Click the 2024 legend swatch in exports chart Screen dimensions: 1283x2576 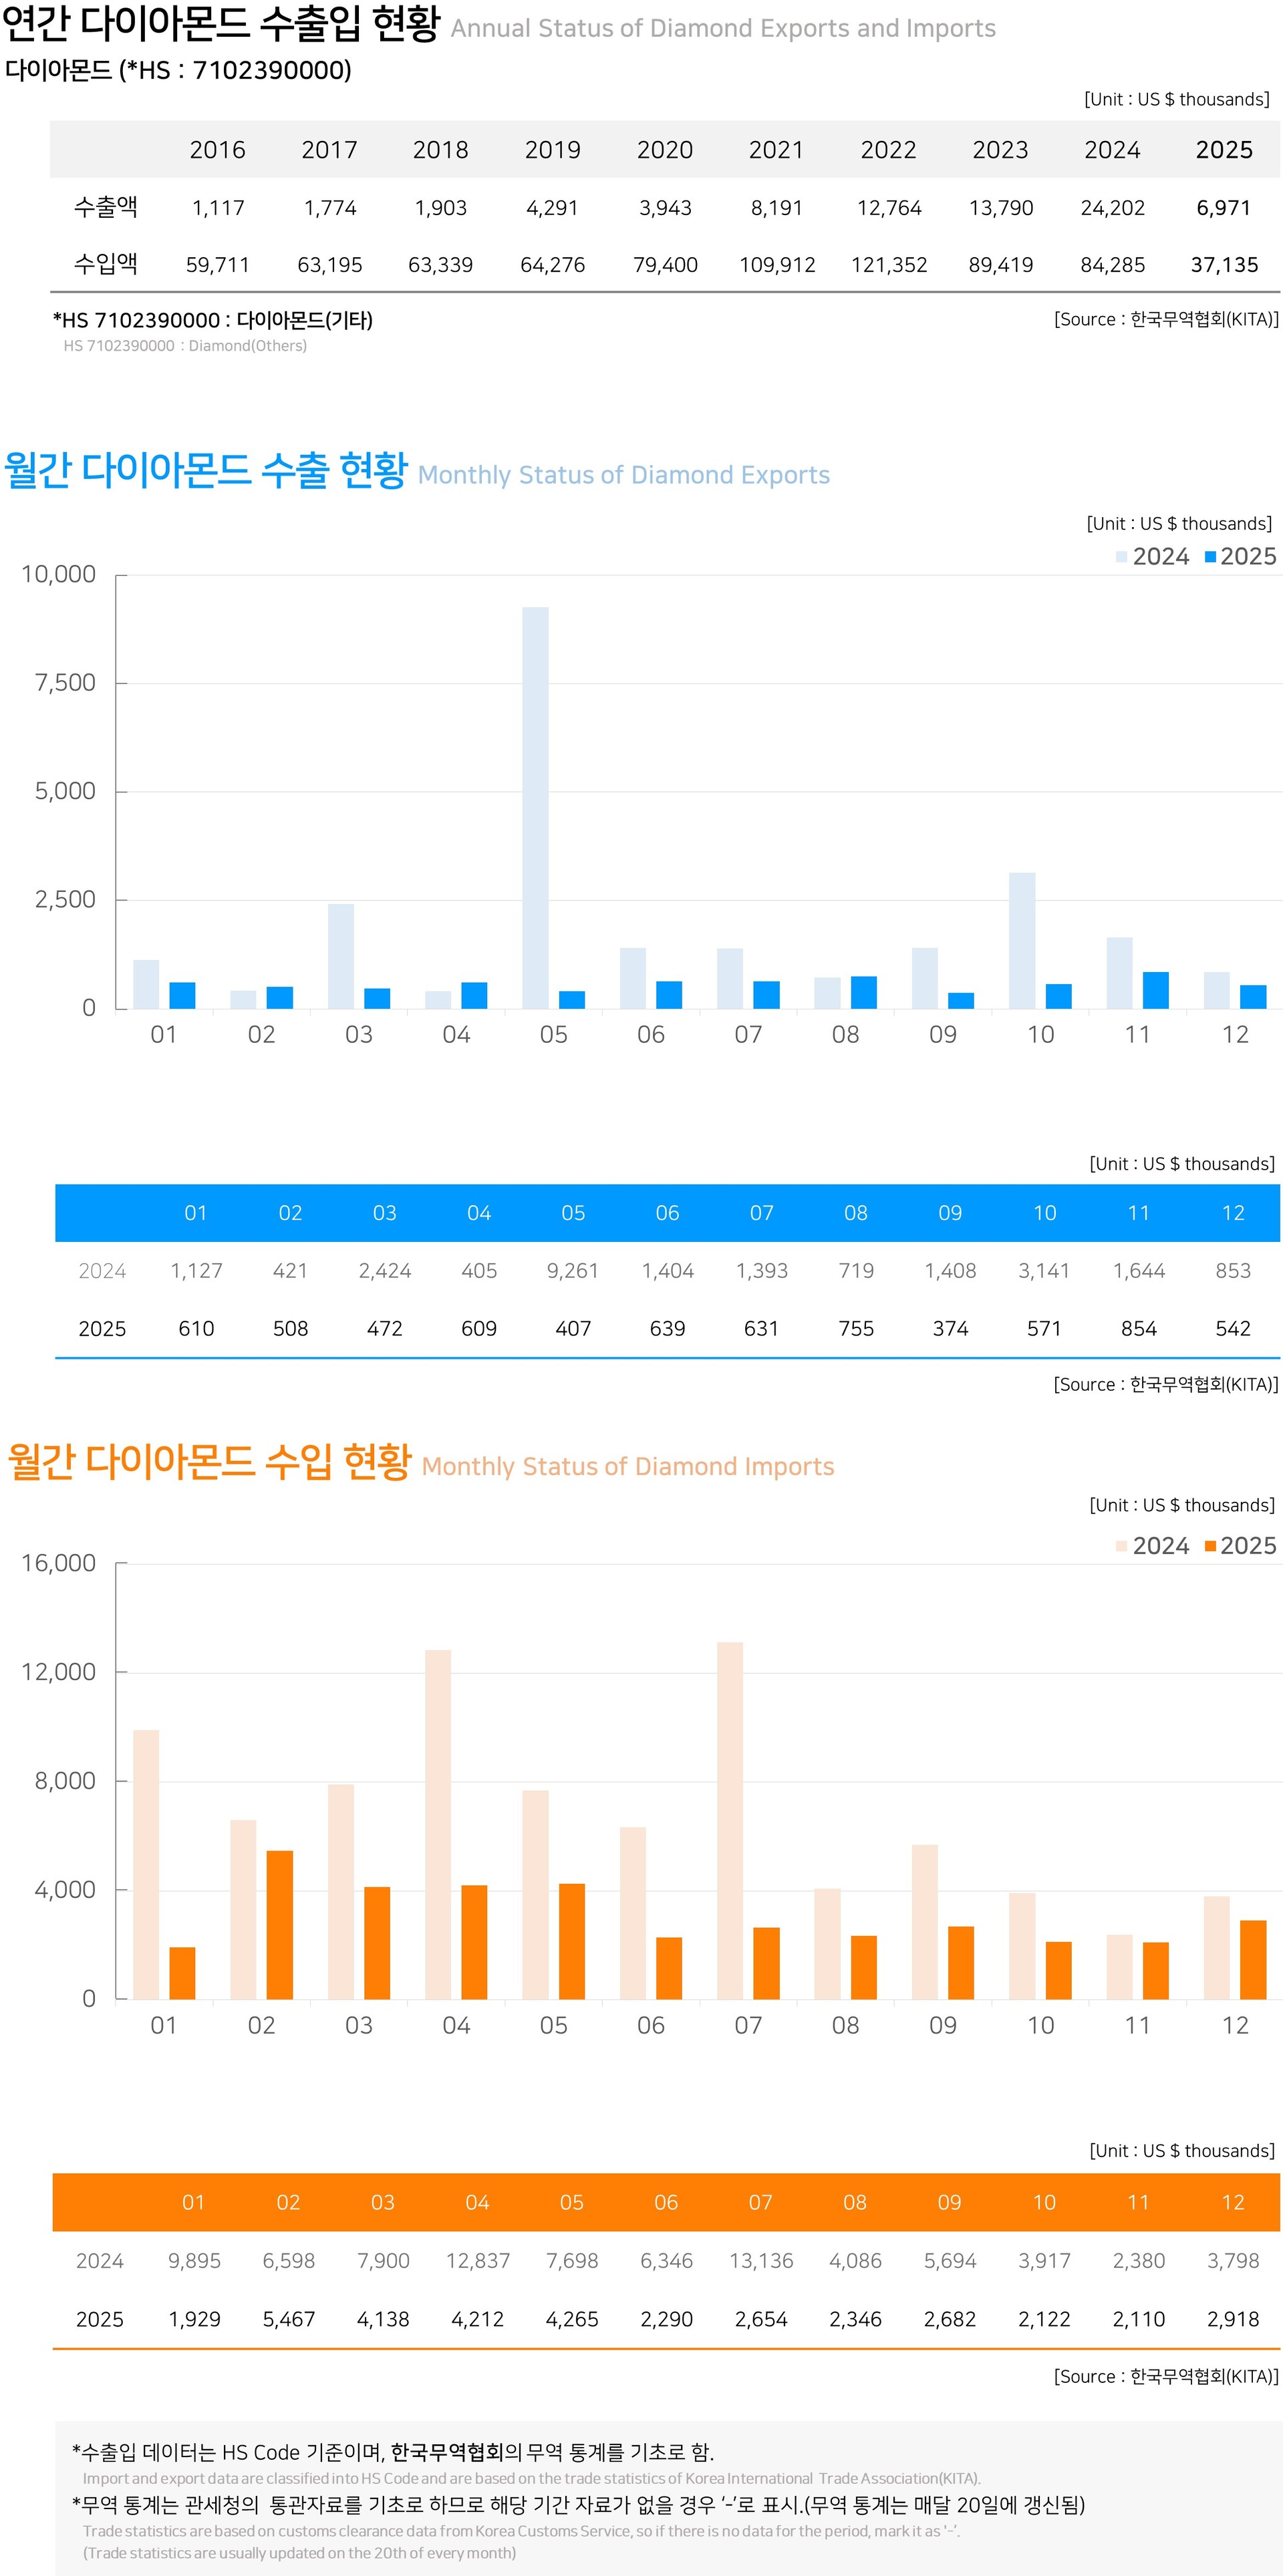[x=1122, y=557]
